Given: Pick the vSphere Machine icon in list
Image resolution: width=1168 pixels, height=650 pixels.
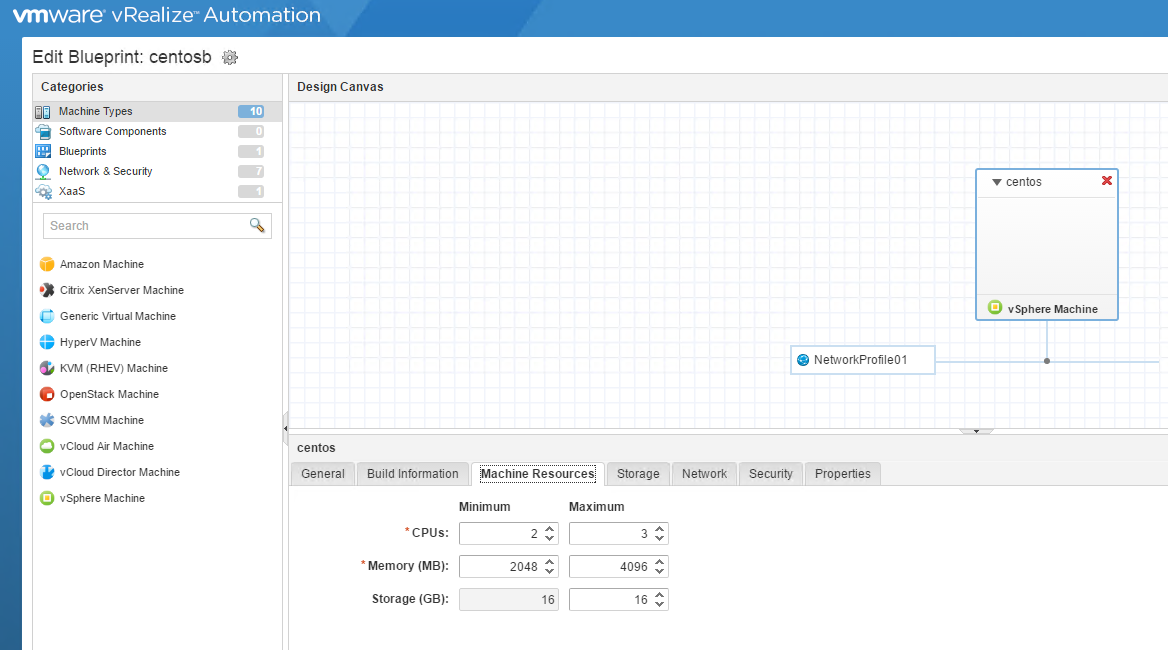Looking at the screenshot, I should tap(47, 499).
